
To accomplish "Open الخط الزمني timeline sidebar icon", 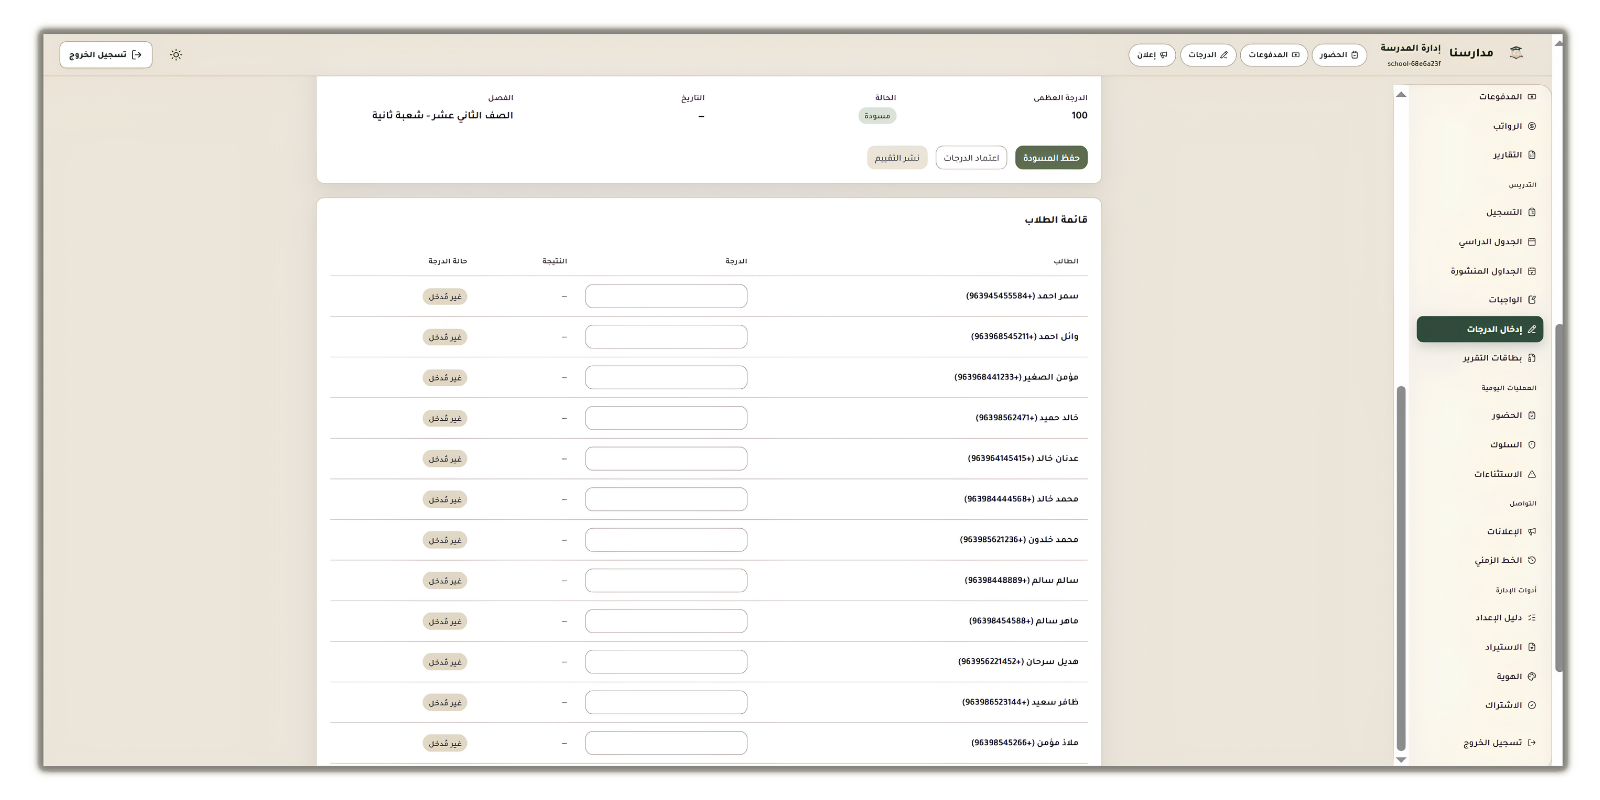I will 1532,561.
